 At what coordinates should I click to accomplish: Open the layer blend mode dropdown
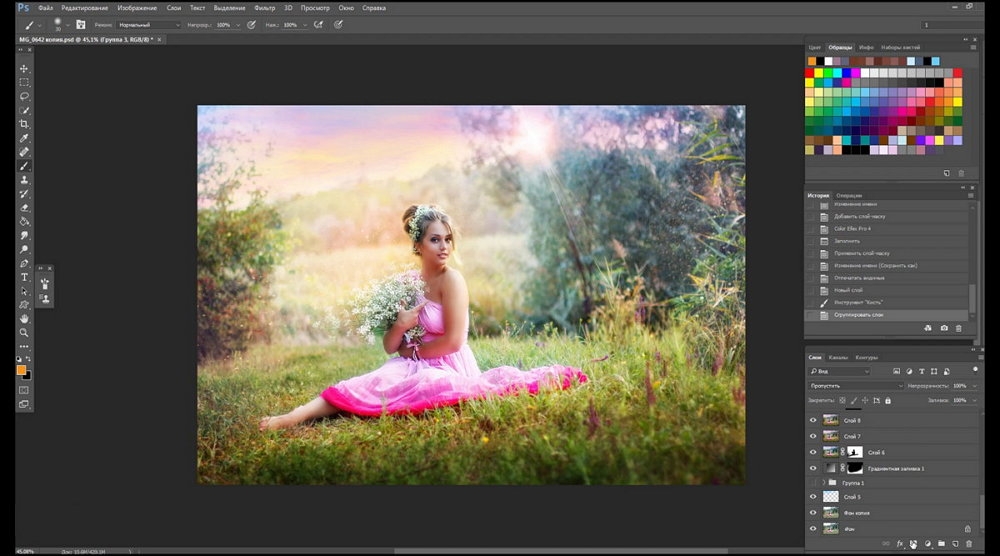856,386
